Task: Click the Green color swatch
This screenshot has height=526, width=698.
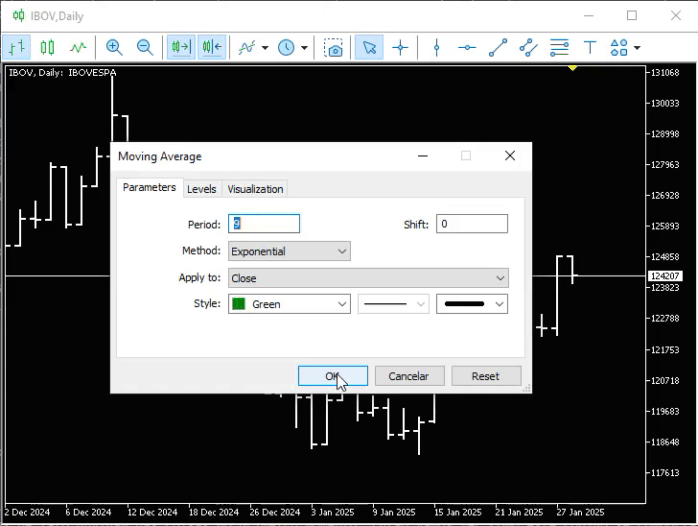Action: [240, 304]
